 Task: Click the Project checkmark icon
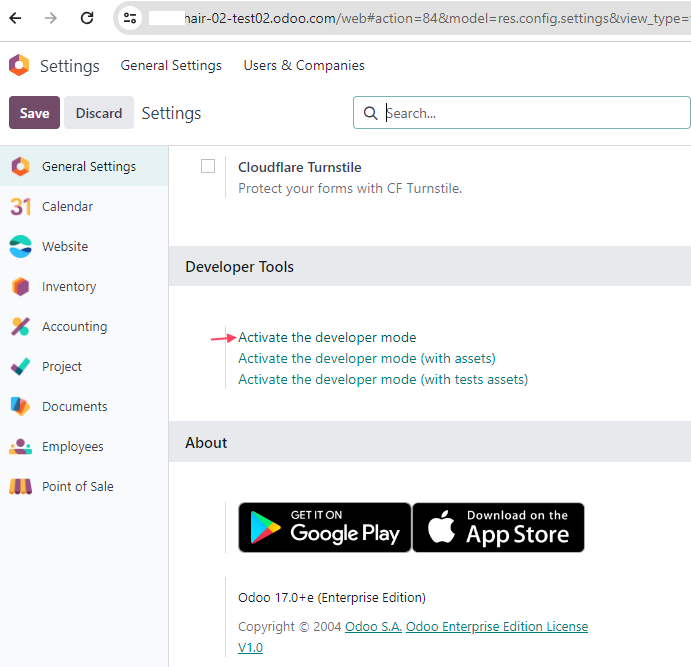[20, 367]
